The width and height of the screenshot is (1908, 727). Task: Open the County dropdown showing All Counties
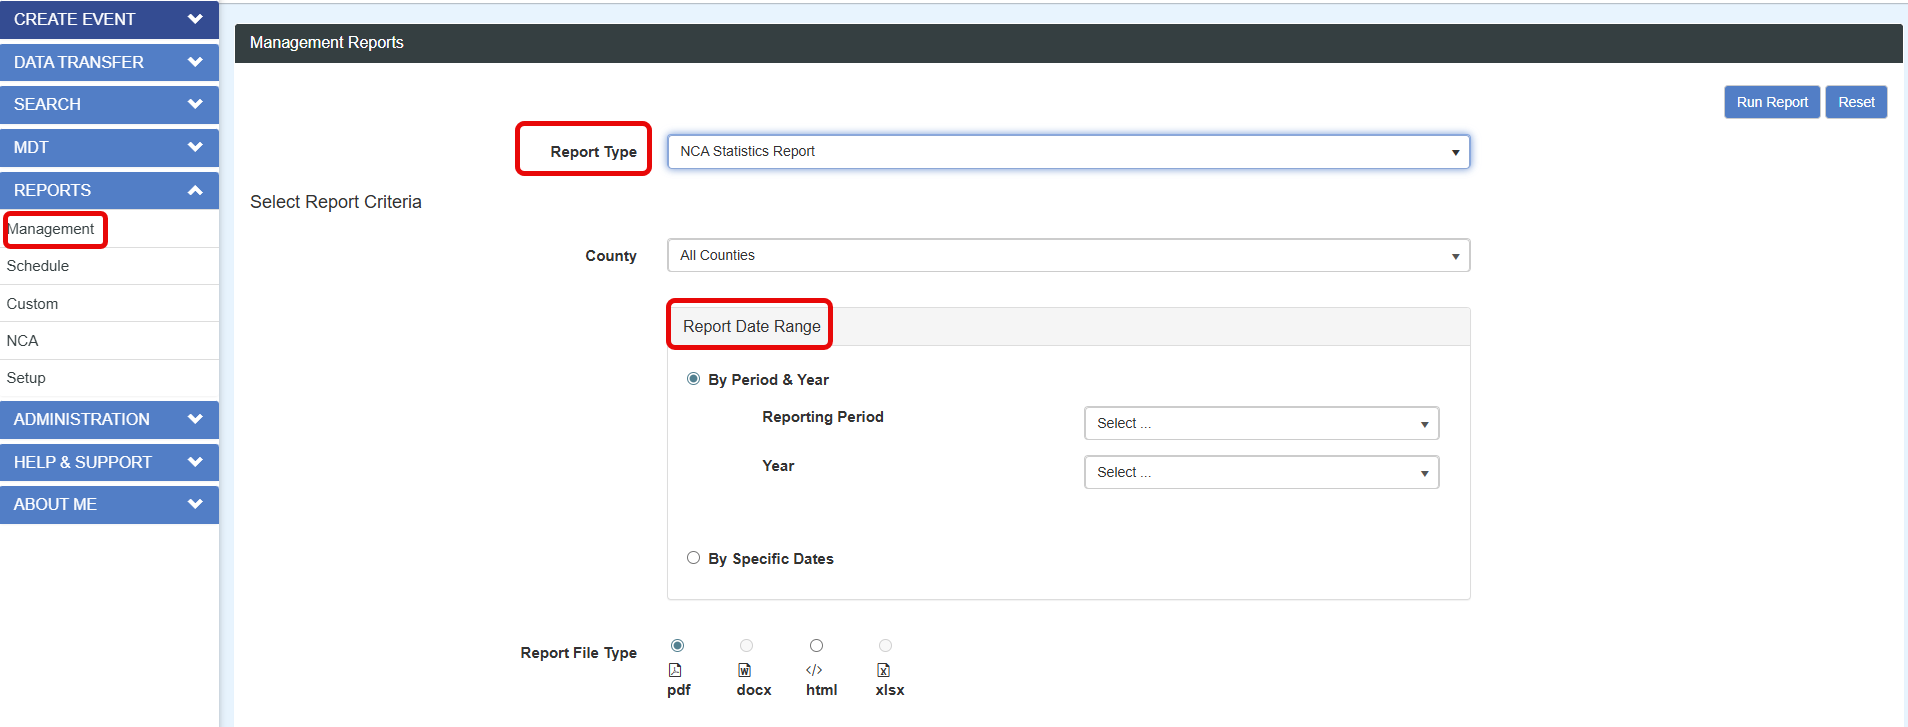click(1068, 255)
